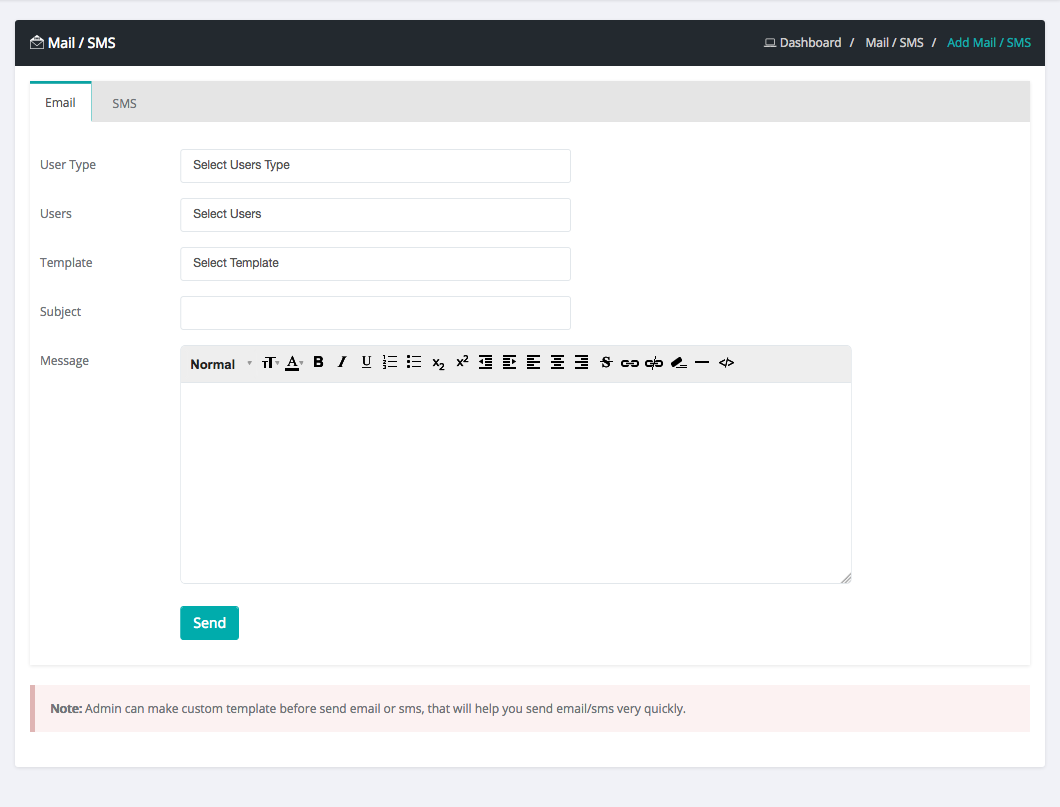The width and height of the screenshot is (1060, 807).
Task: Click the insert link icon
Action: pos(630,363)
